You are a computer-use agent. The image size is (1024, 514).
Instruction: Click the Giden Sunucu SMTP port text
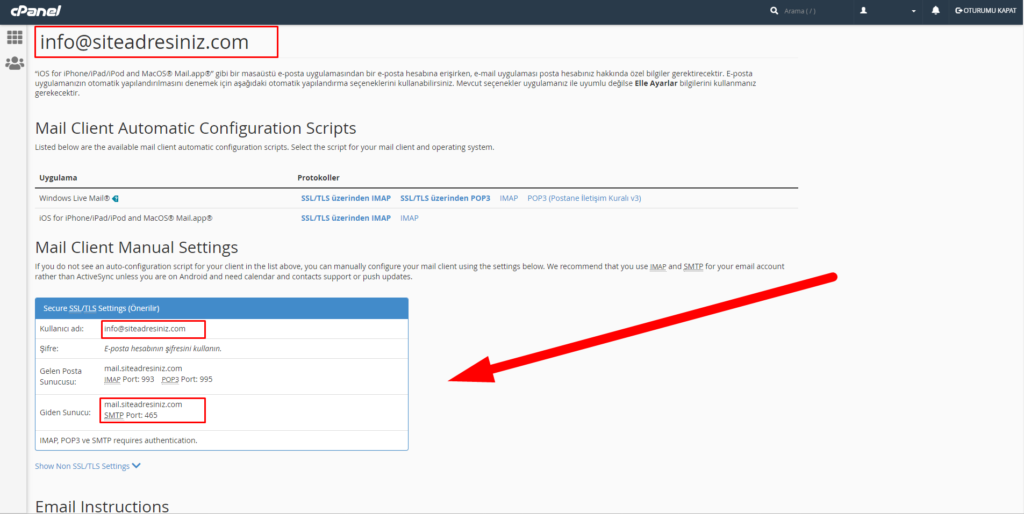(x=131, y=415)
